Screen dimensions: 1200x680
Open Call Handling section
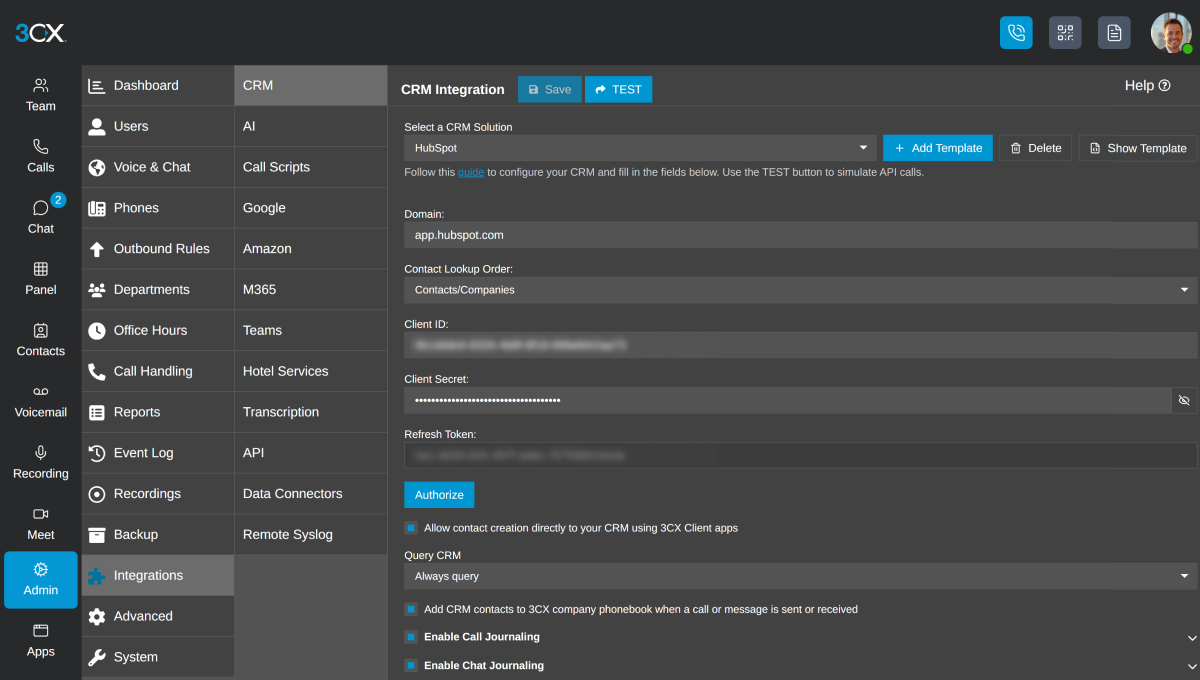(x=158, y=371)
